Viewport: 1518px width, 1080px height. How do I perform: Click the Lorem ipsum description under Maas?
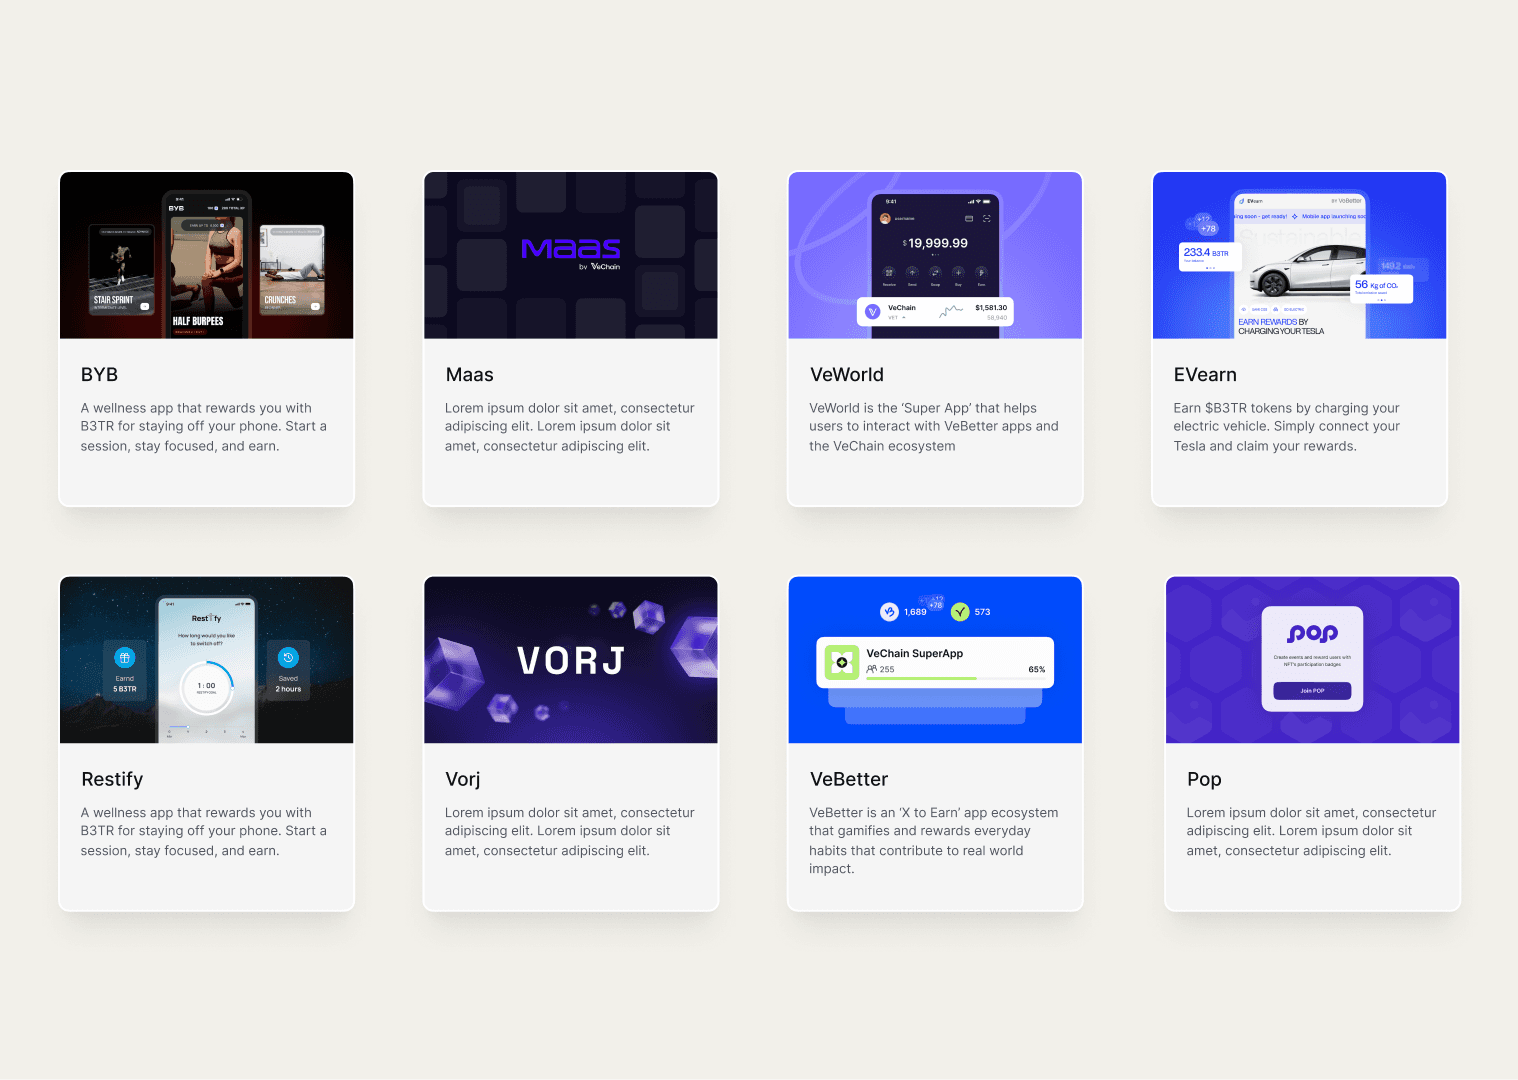(x=569, y=427)
